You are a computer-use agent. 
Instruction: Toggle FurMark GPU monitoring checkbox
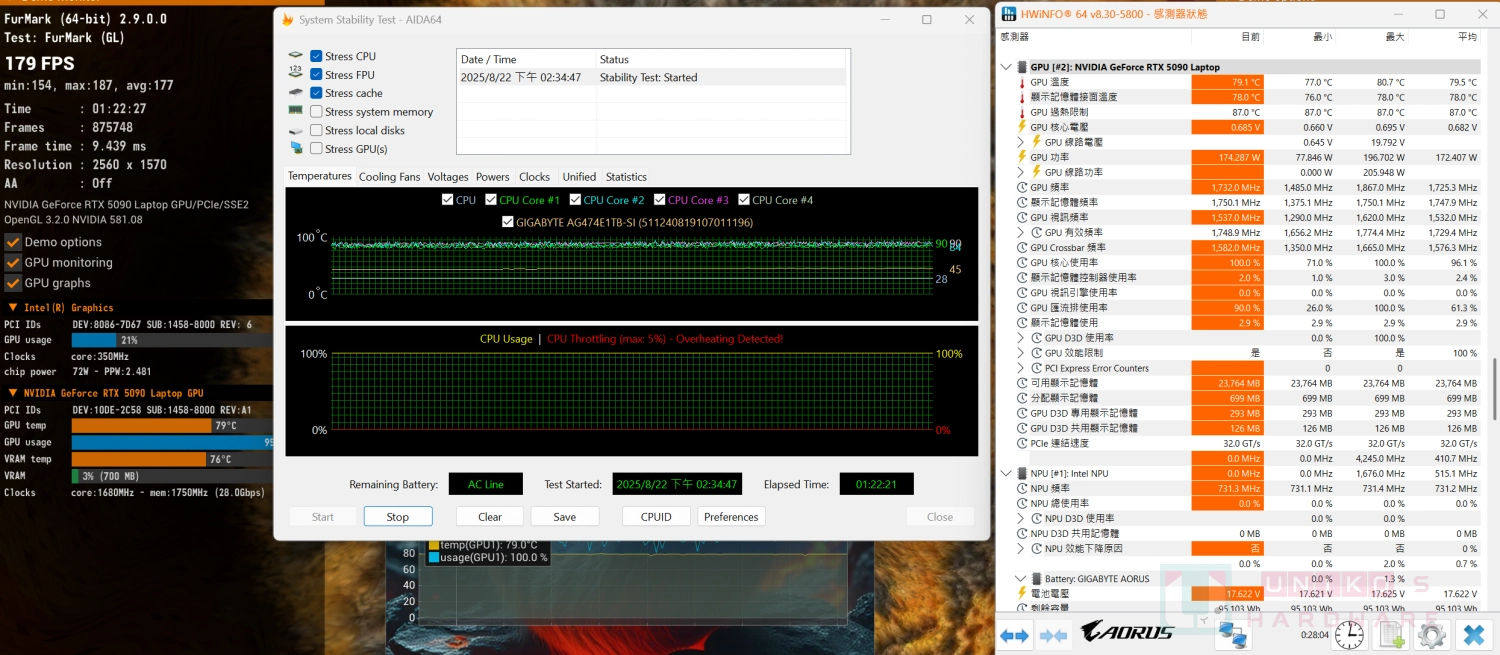(x=13, y=262)
